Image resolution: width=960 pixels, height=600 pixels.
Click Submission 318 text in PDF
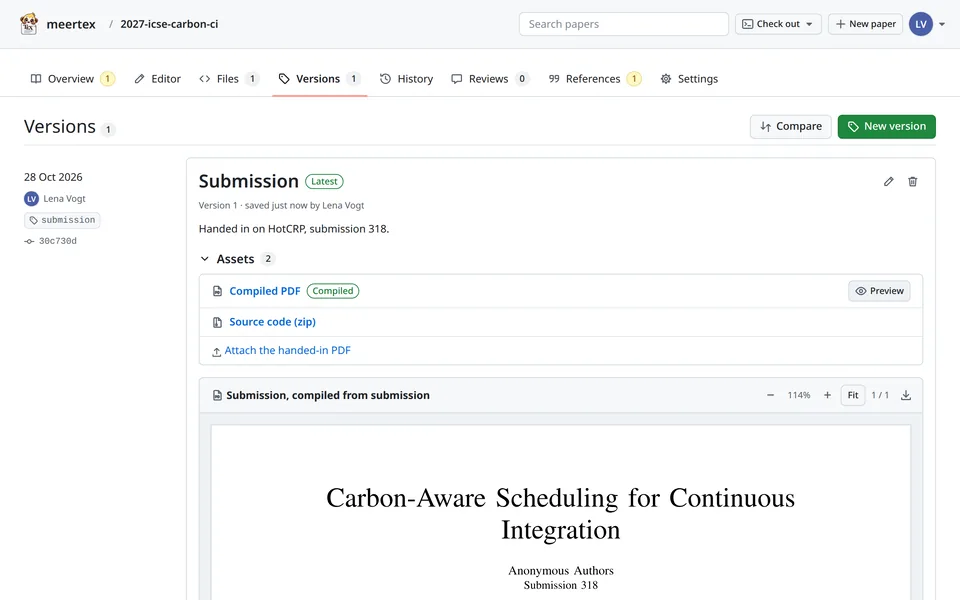tap(561, 585)
